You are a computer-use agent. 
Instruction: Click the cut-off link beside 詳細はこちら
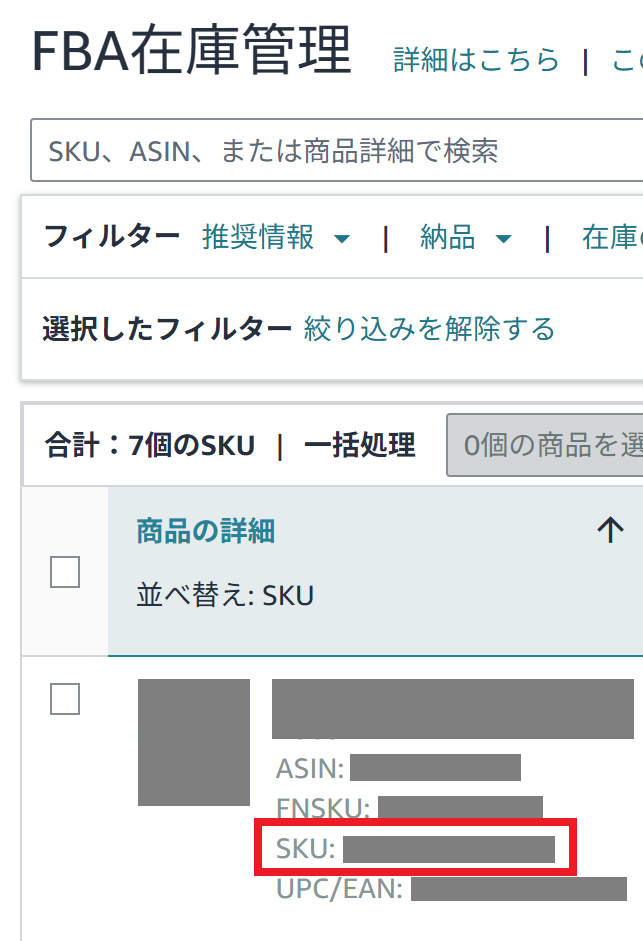tap(626, 60)
